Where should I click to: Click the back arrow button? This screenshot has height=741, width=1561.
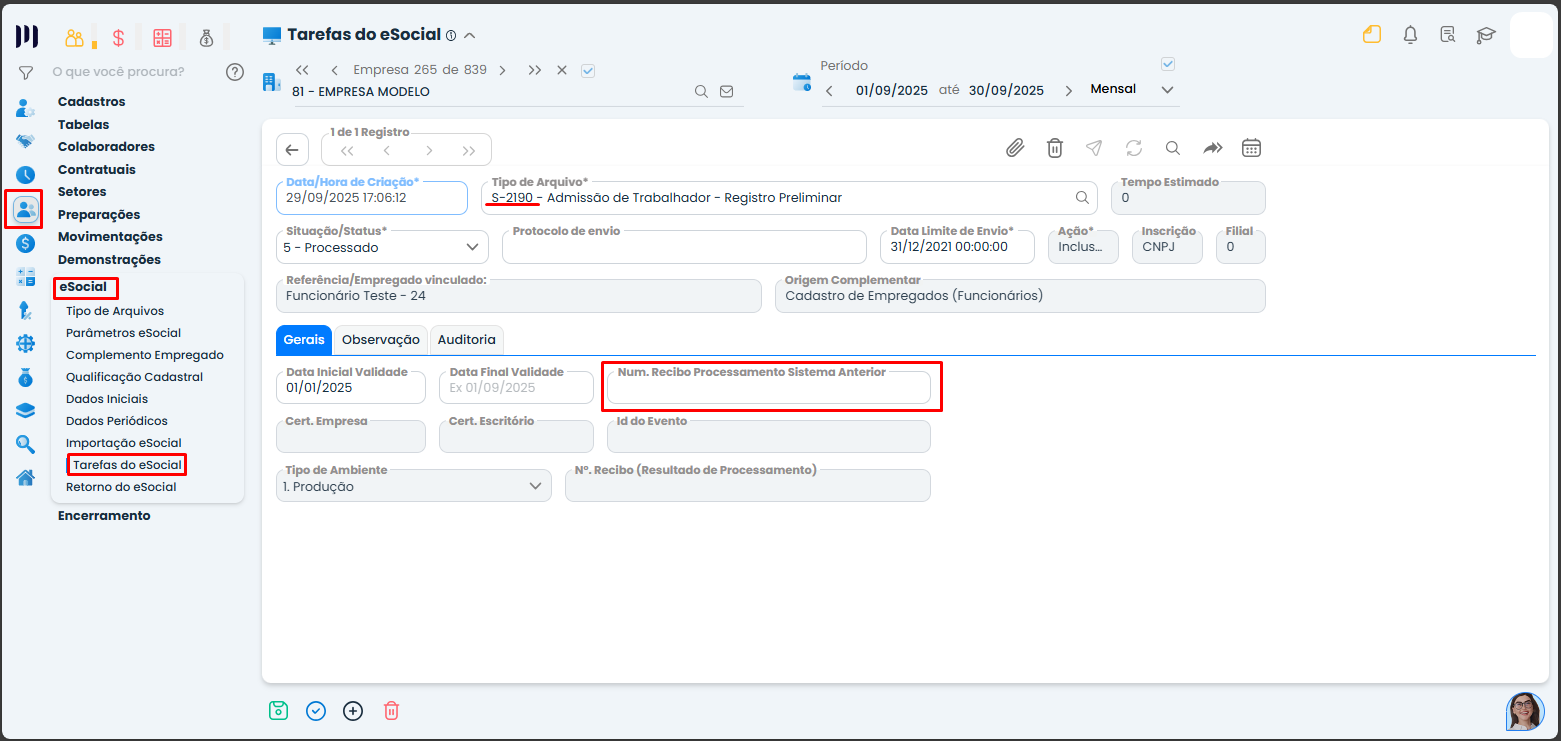pyautogui.click(x=292, y=150)
